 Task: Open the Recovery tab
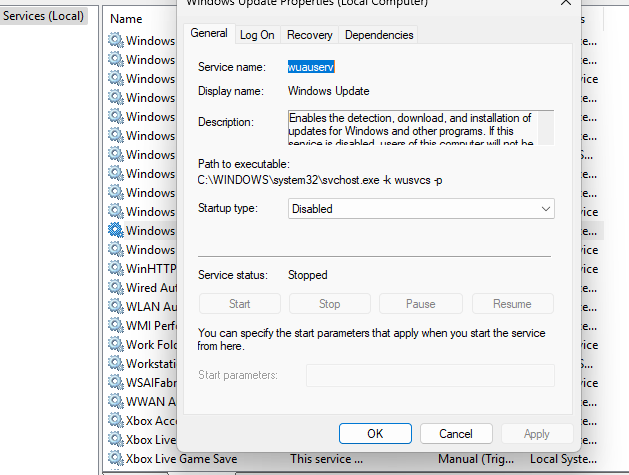tap(310, 35)
